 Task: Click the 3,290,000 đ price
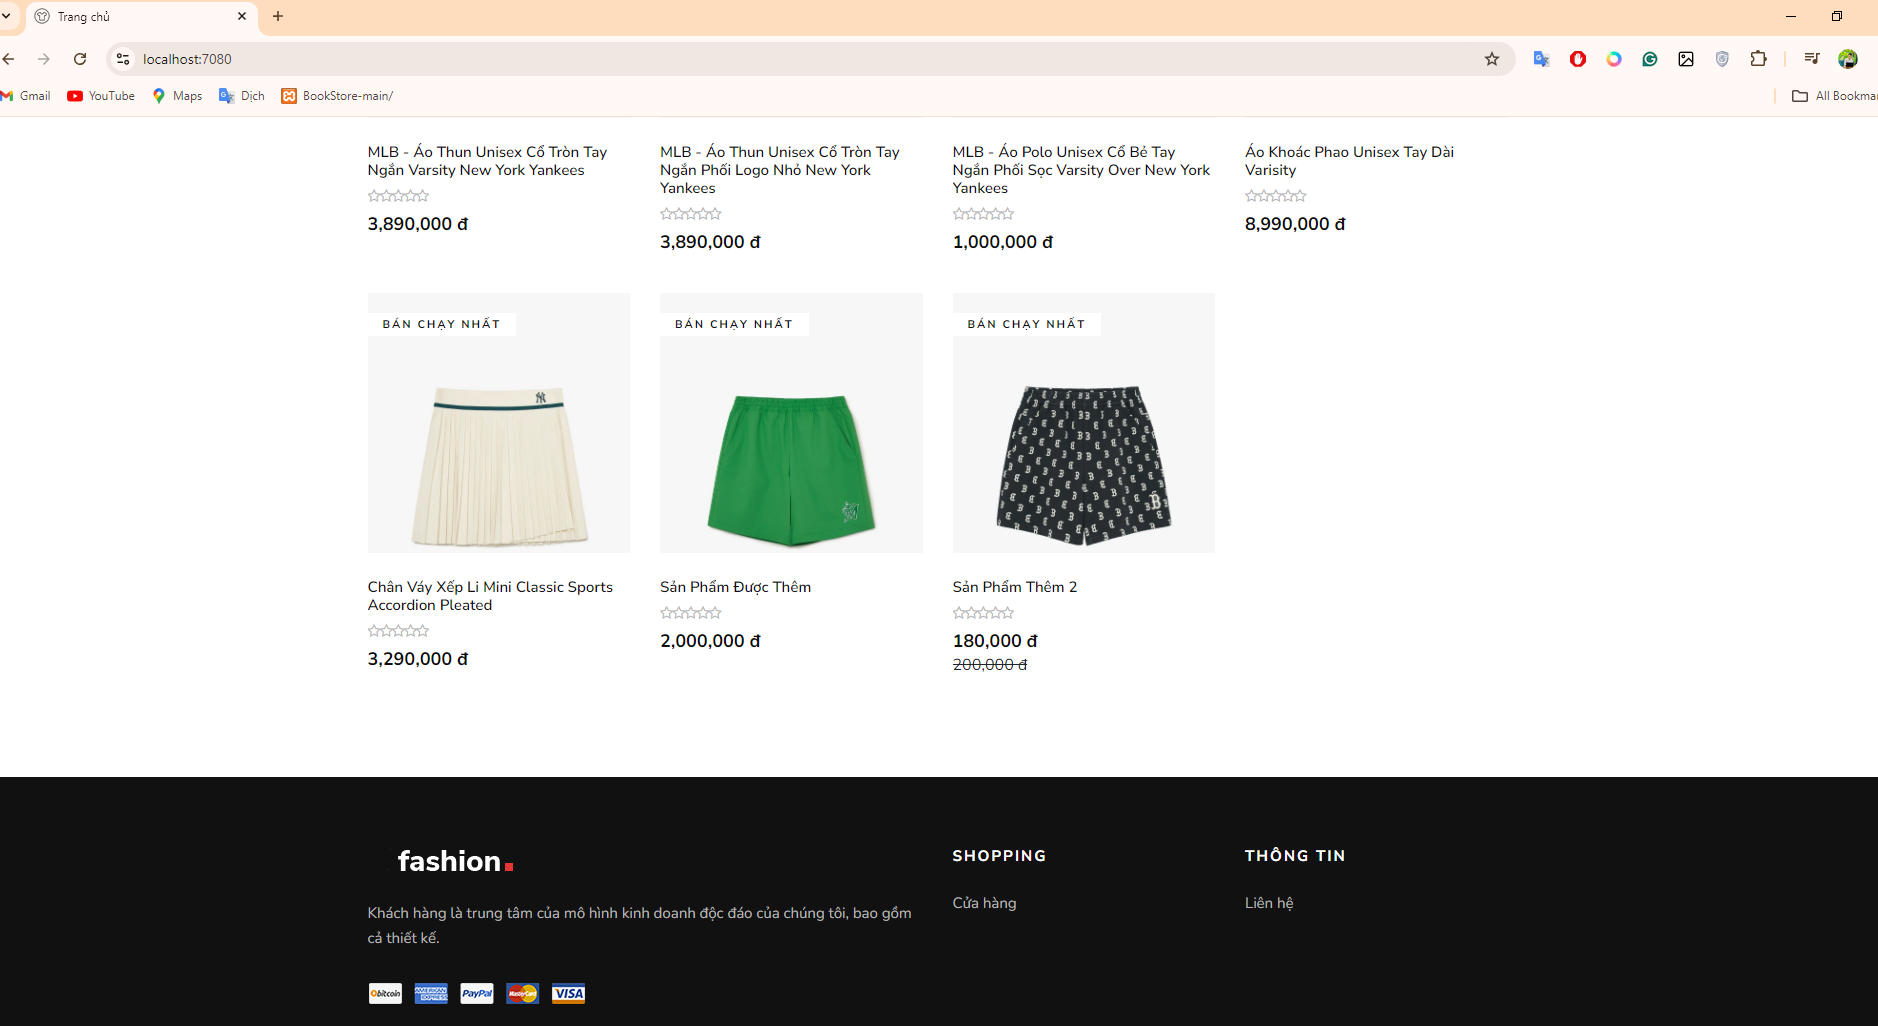418,659
